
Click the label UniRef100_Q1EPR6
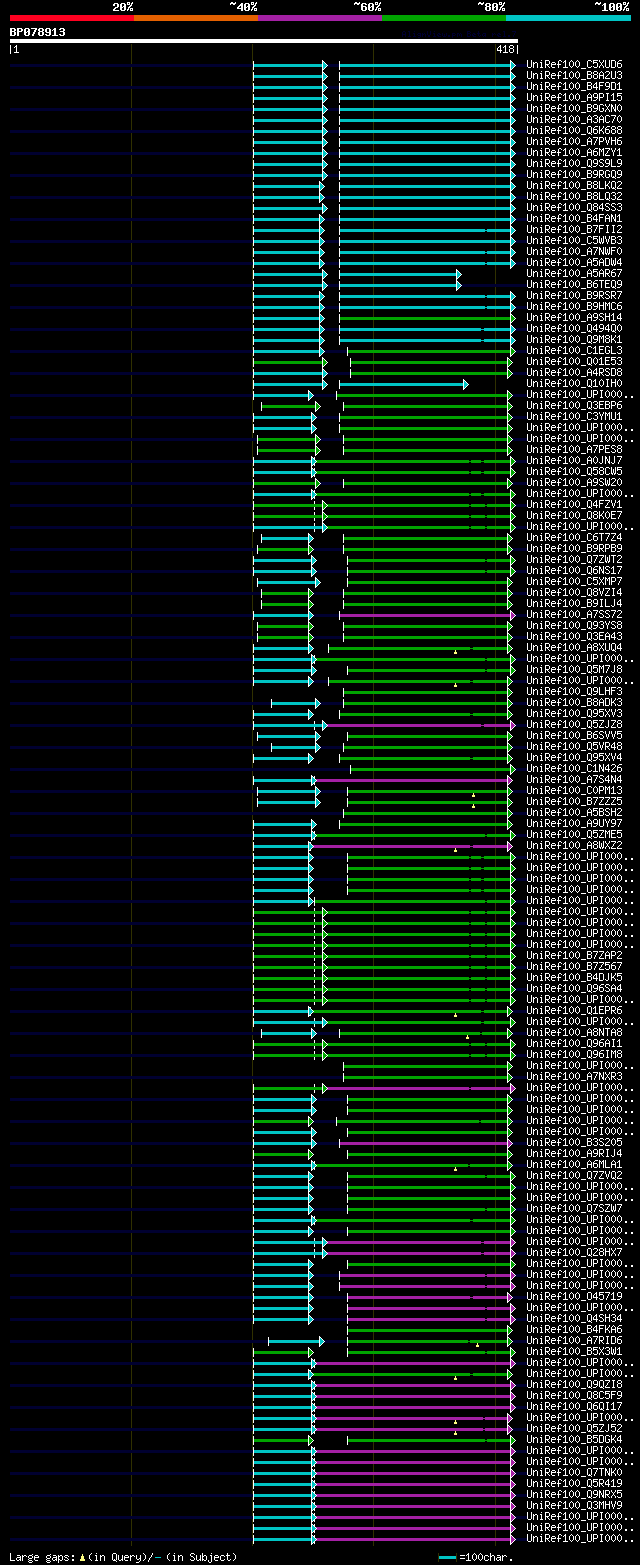tap(574, 1010)
